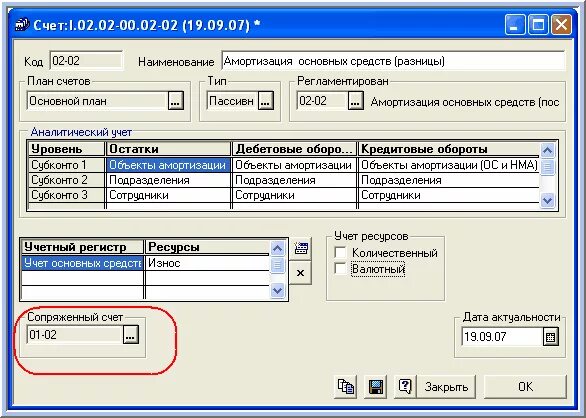Screen dimensions: 586x418
Task: Select Сотрудники in Дебетовые обороты column
Action: [295, 195]
